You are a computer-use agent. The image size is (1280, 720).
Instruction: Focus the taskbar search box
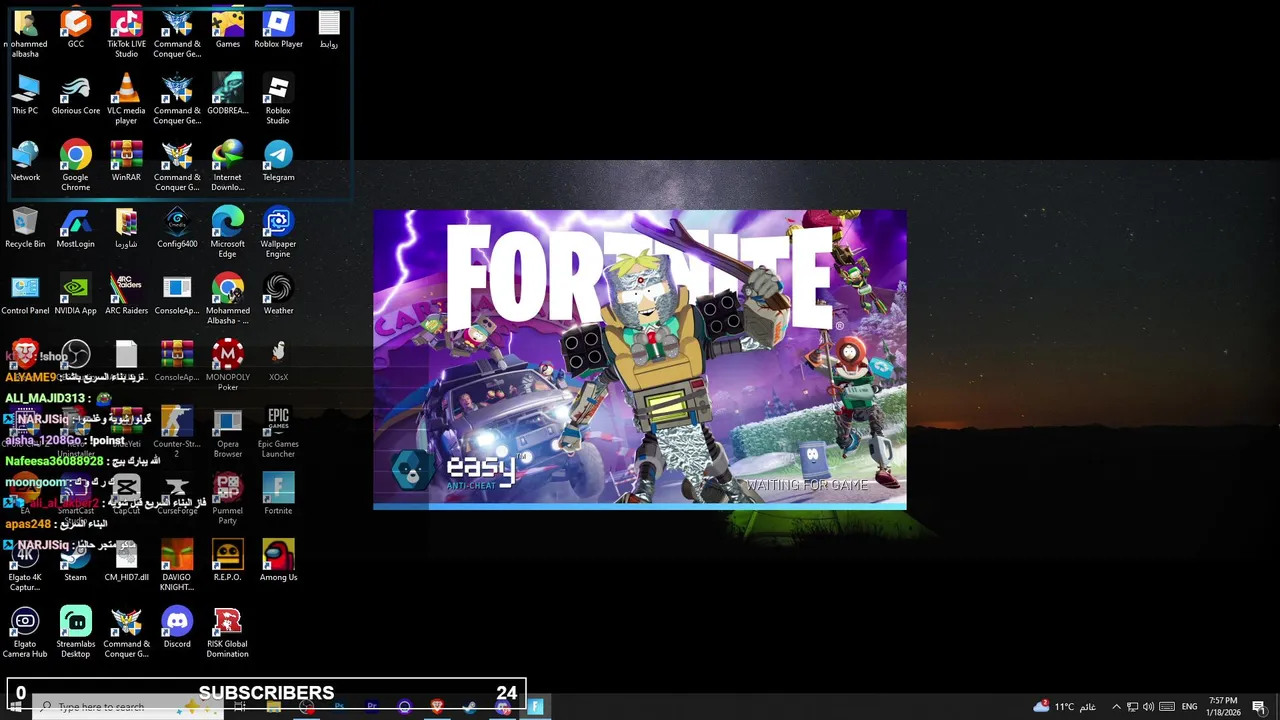[x=130, y=707]
